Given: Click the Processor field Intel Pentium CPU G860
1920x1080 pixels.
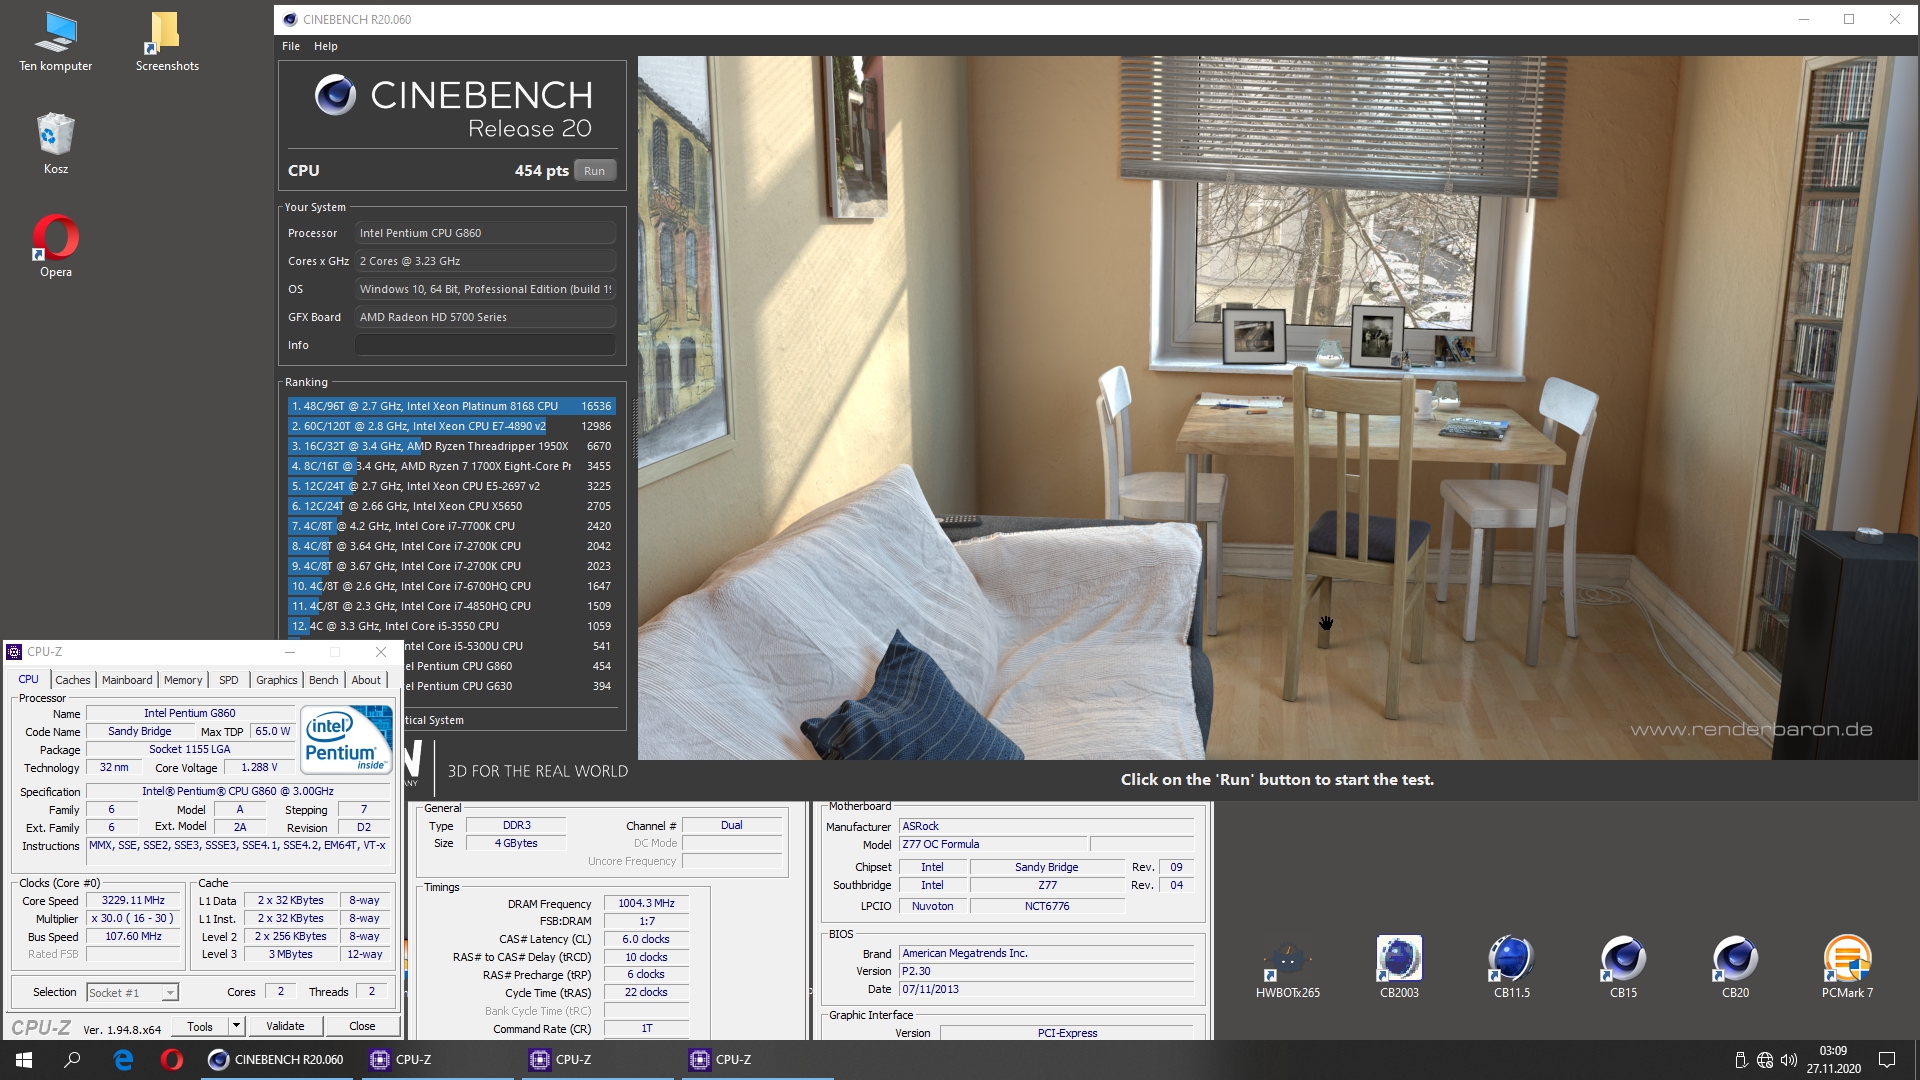Looking at the screenshot, I should (x=485, y=233).
